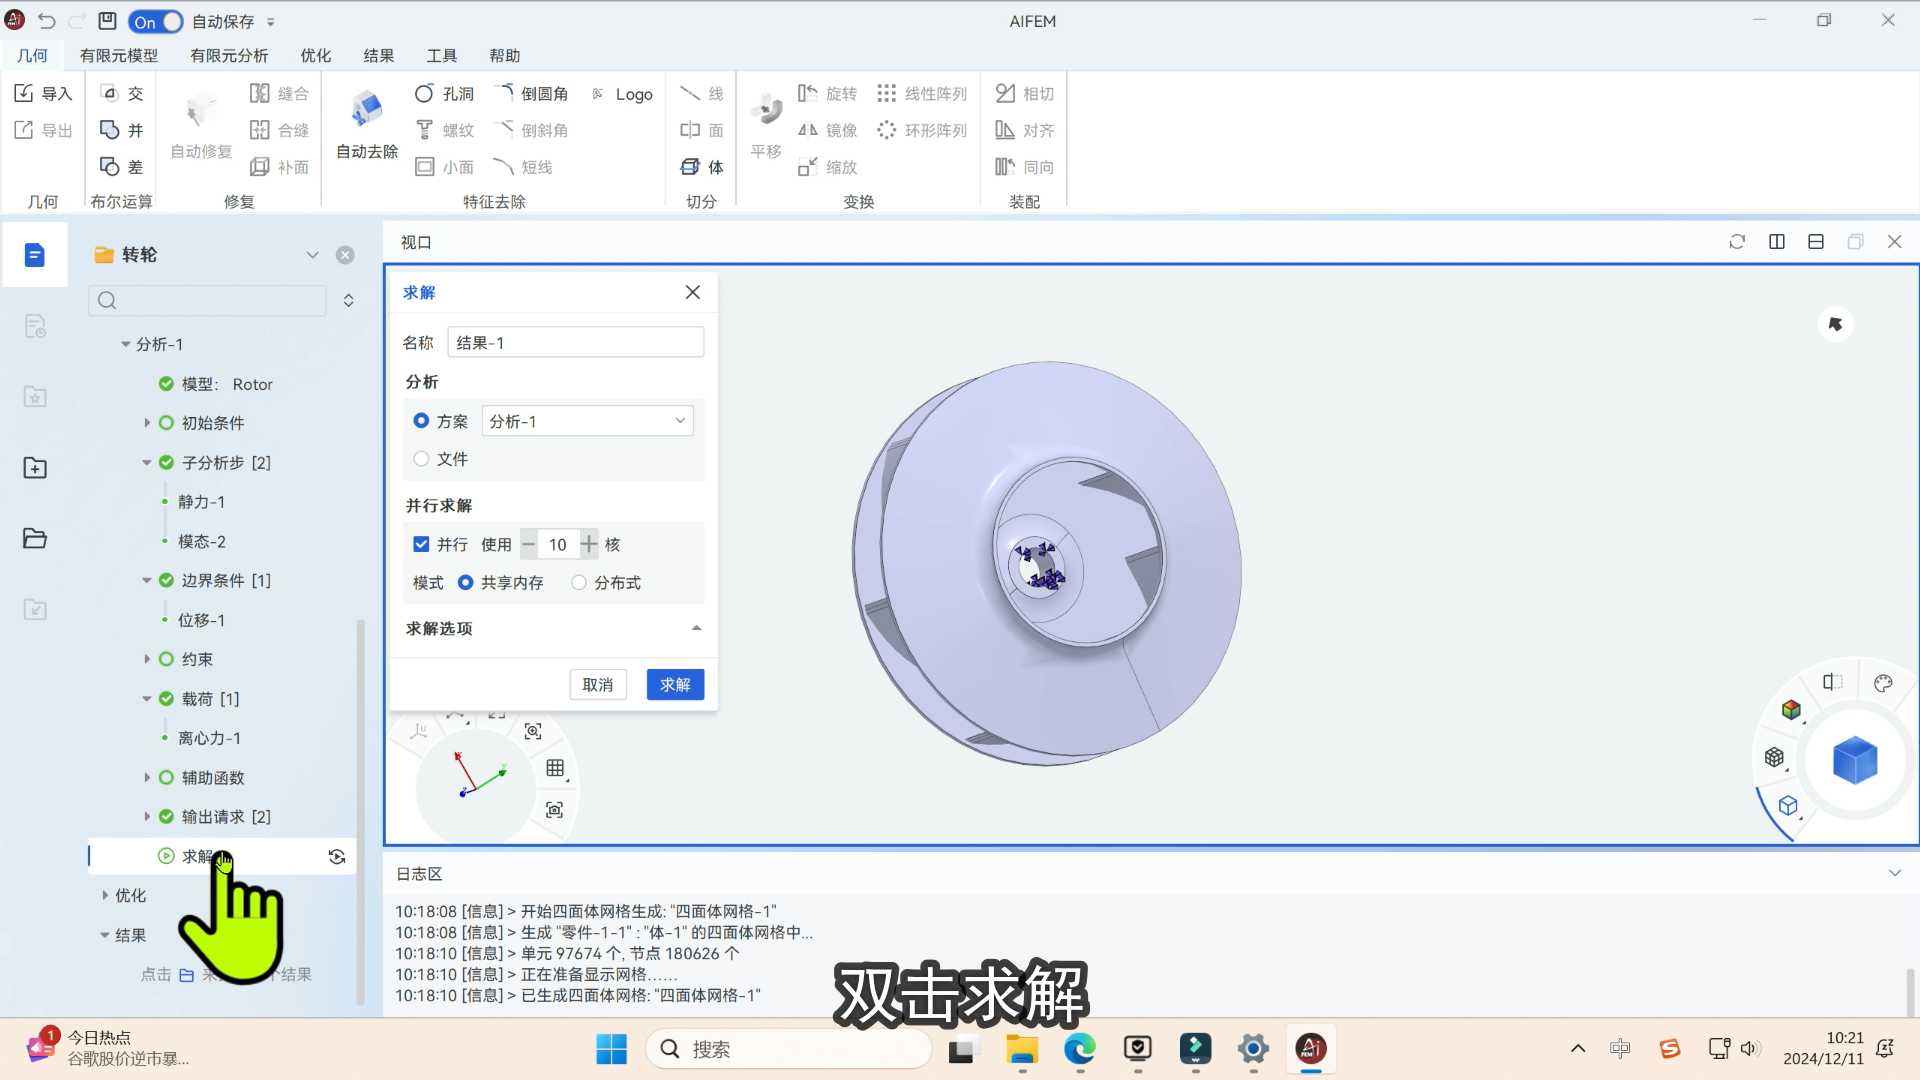This screenshot has width=1920, height=1080.
Task: Click the refresh icon in viewport header
Action: click(x=1737, y=242)
